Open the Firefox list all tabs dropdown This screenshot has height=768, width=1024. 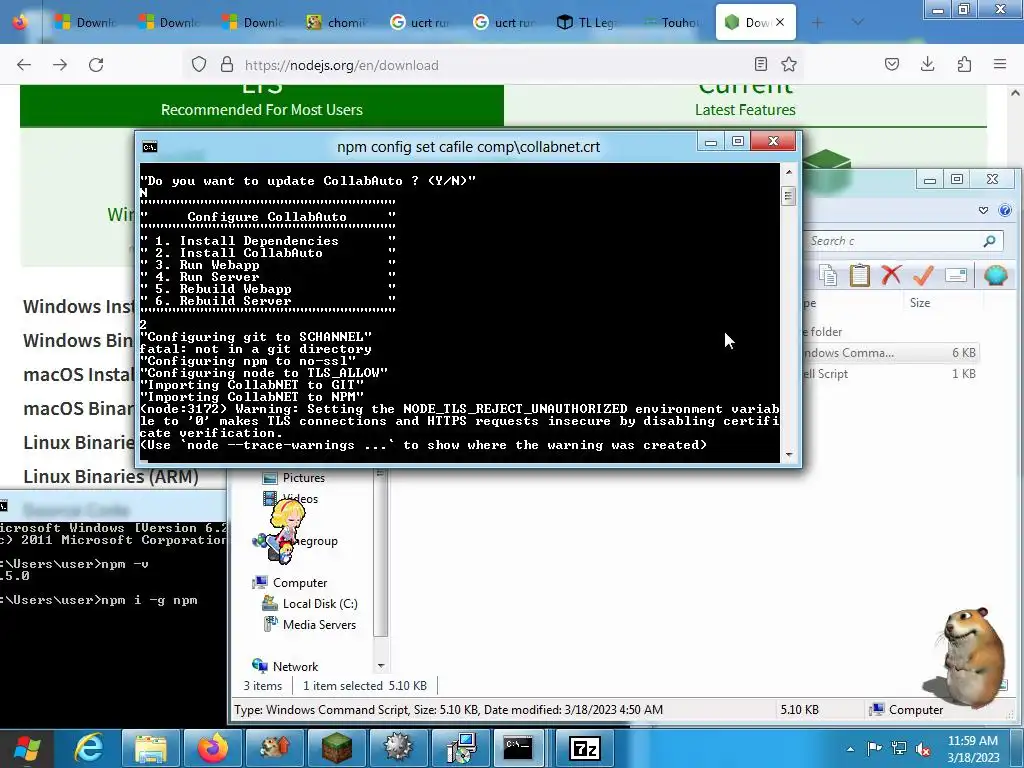coord(858,22)
